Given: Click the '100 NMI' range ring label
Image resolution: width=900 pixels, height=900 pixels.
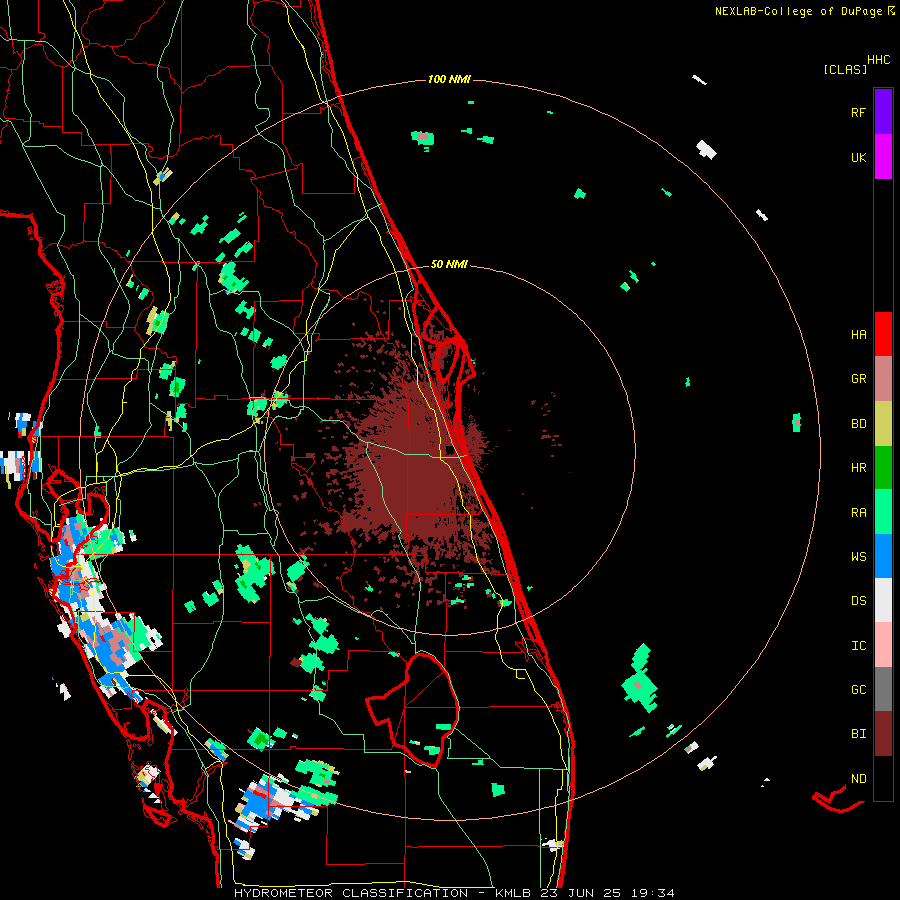Looking at the screenshot, I should pyautogui.click(x=449, y=79).
